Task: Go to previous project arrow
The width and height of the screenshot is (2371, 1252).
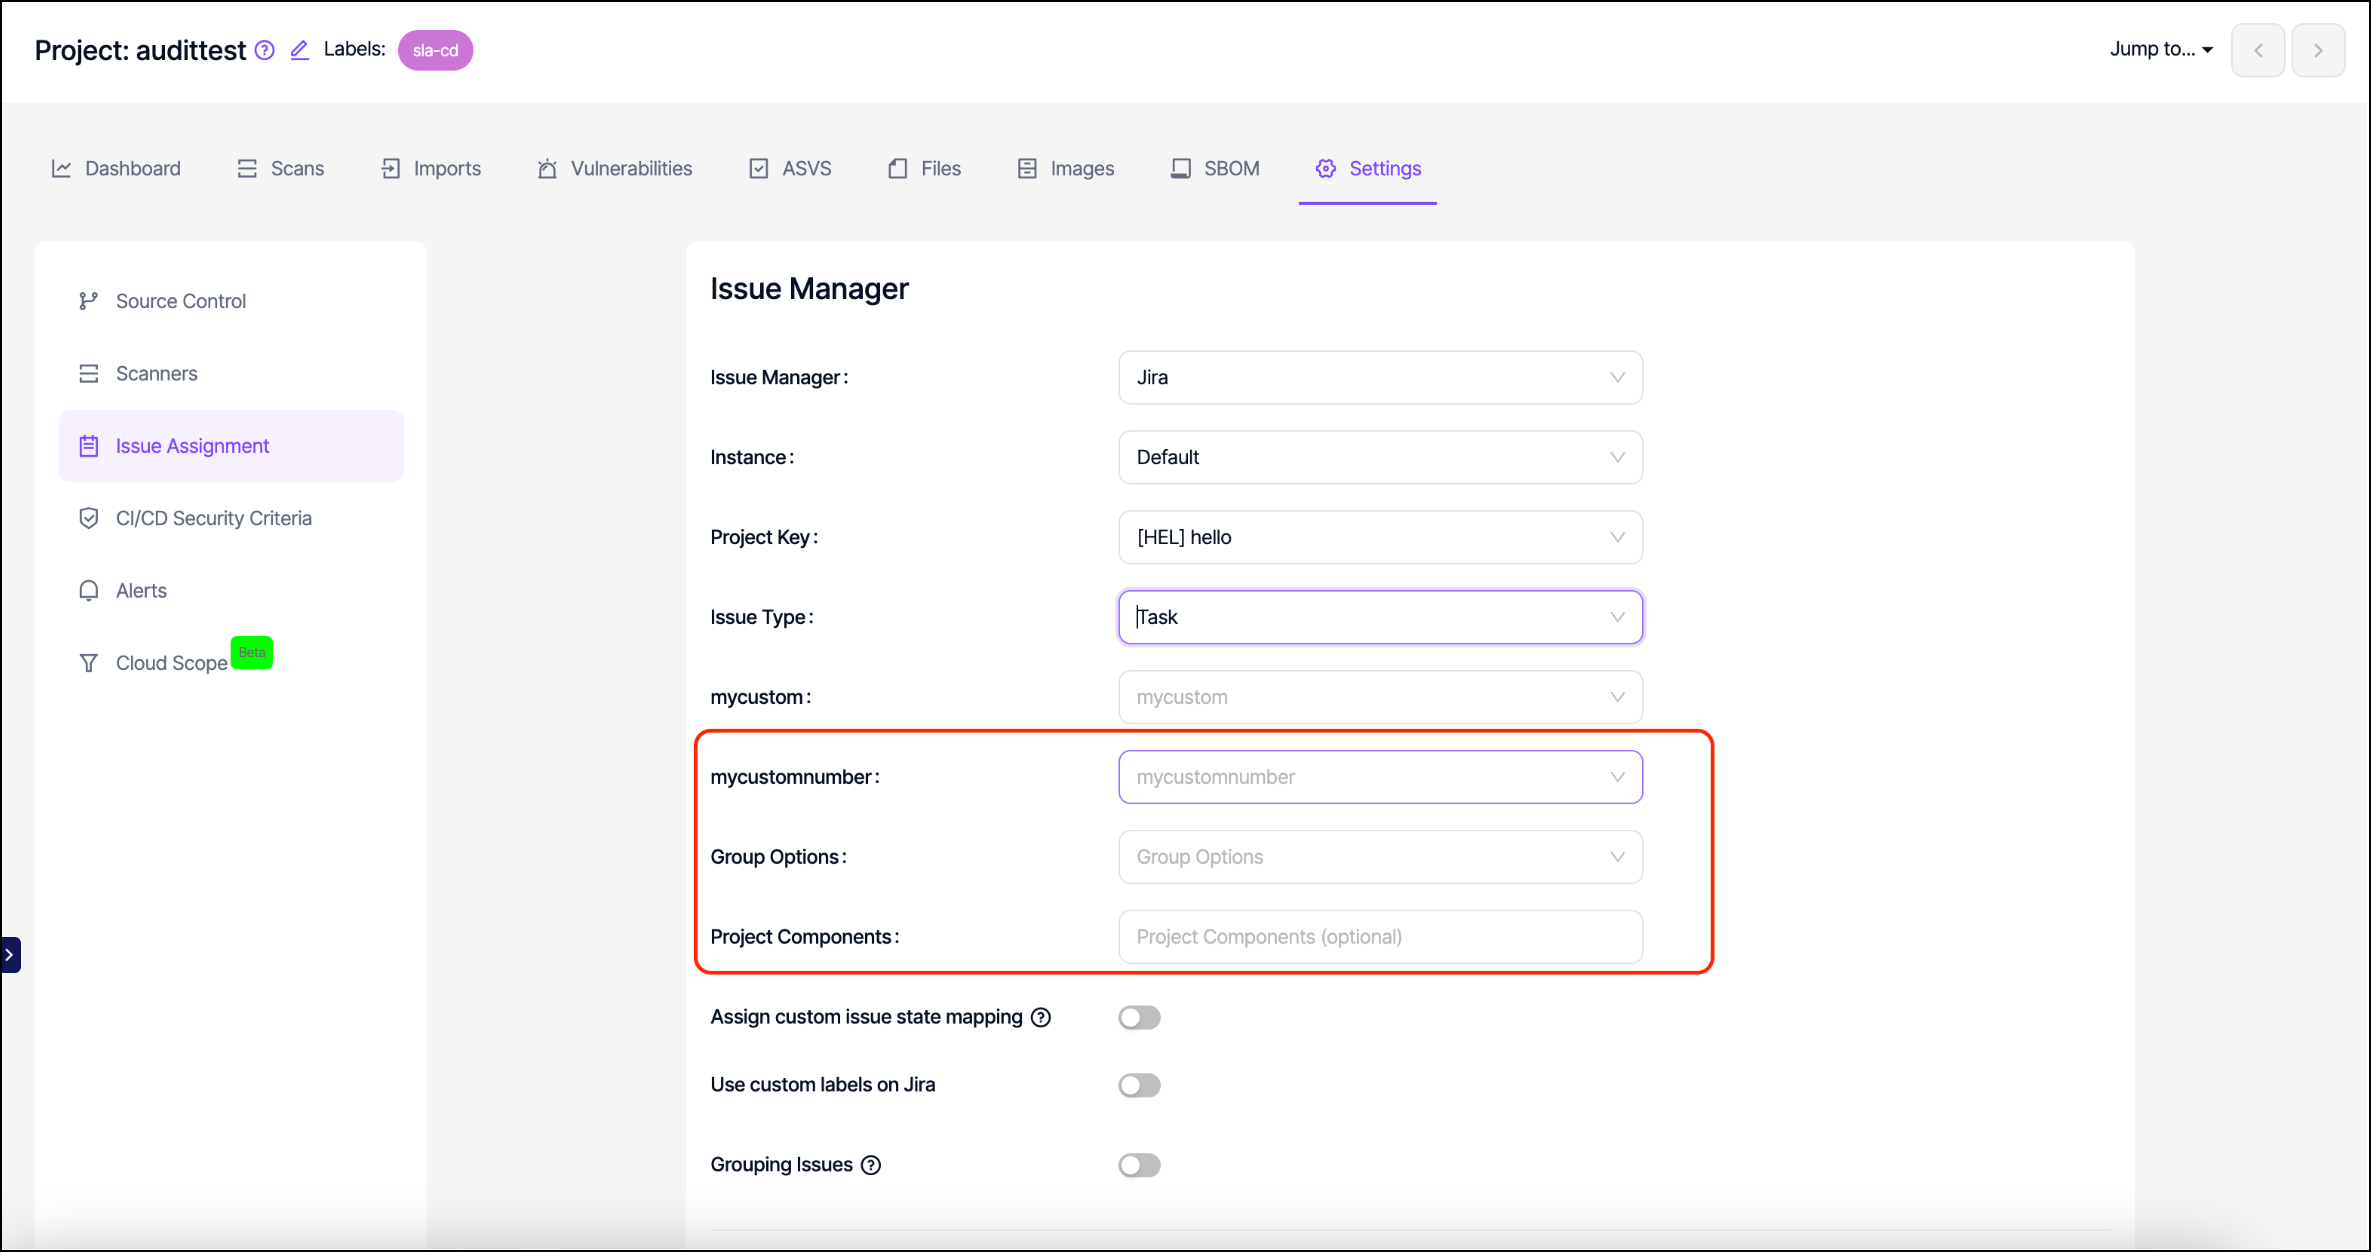Action: (2257, 50)
